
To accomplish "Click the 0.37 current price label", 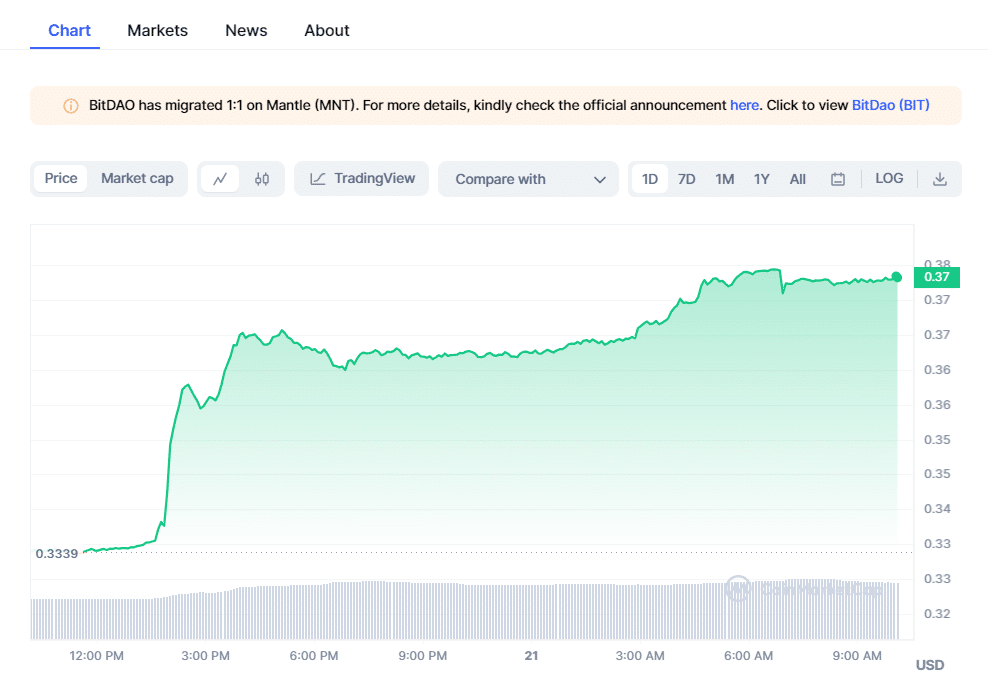I will click(936, 277).
